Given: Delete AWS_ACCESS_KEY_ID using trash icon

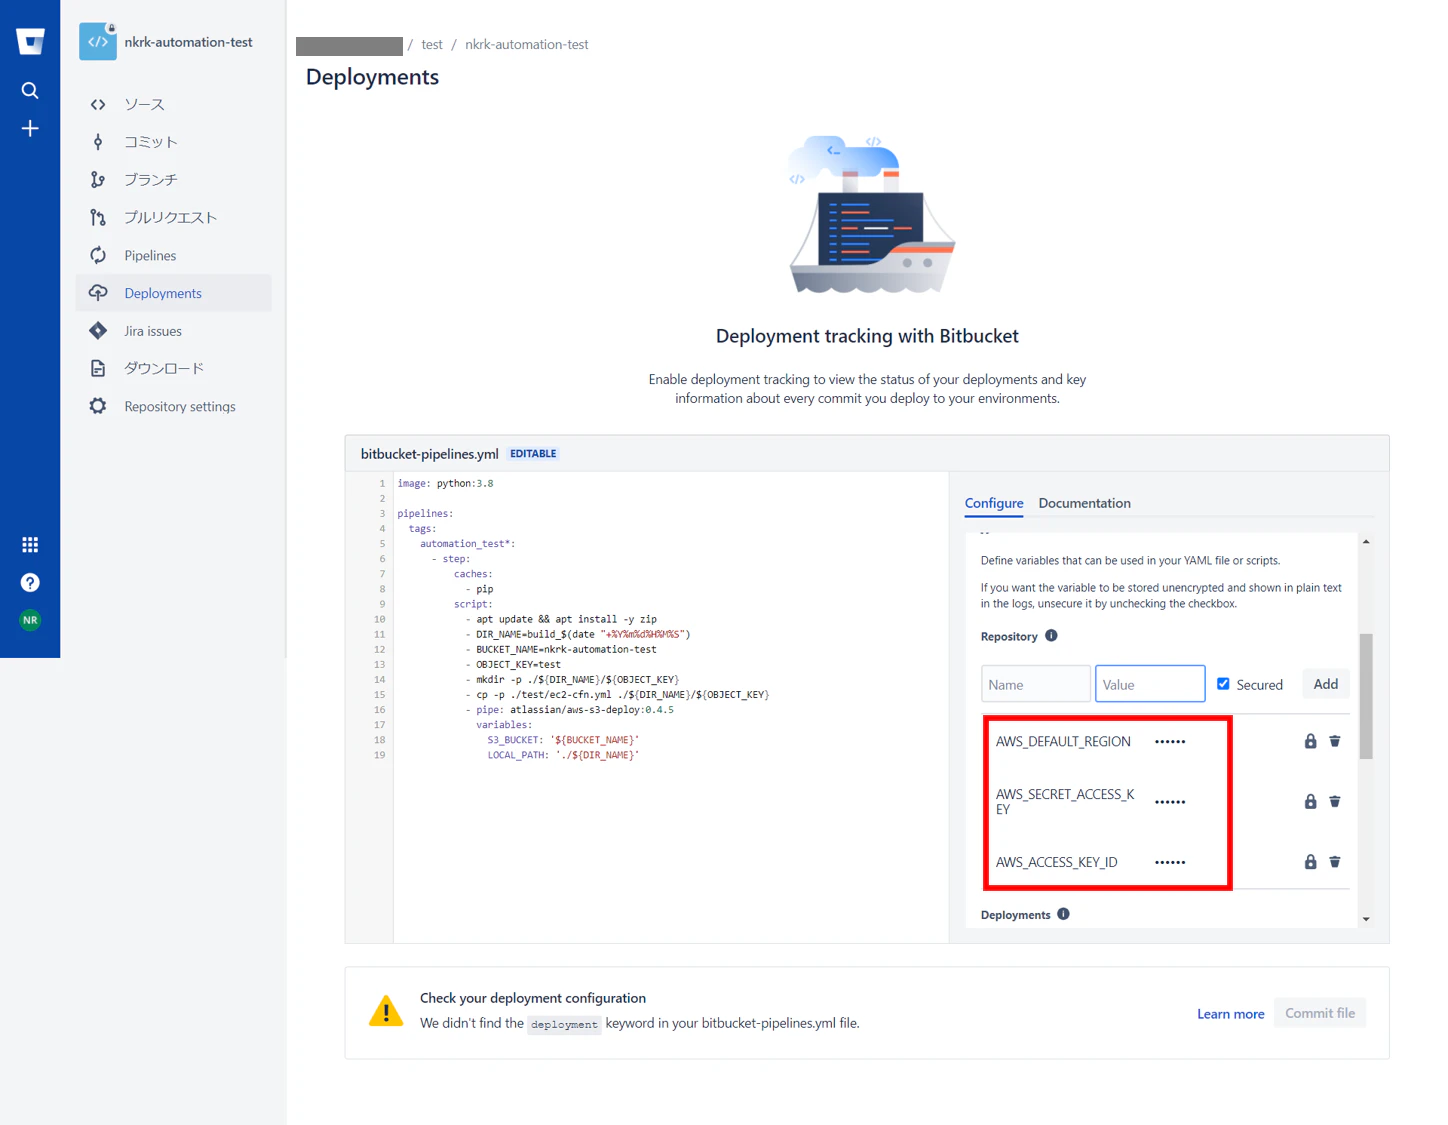Looking at the screenshot, I should pyautogui.click(x=1335, y=861).
